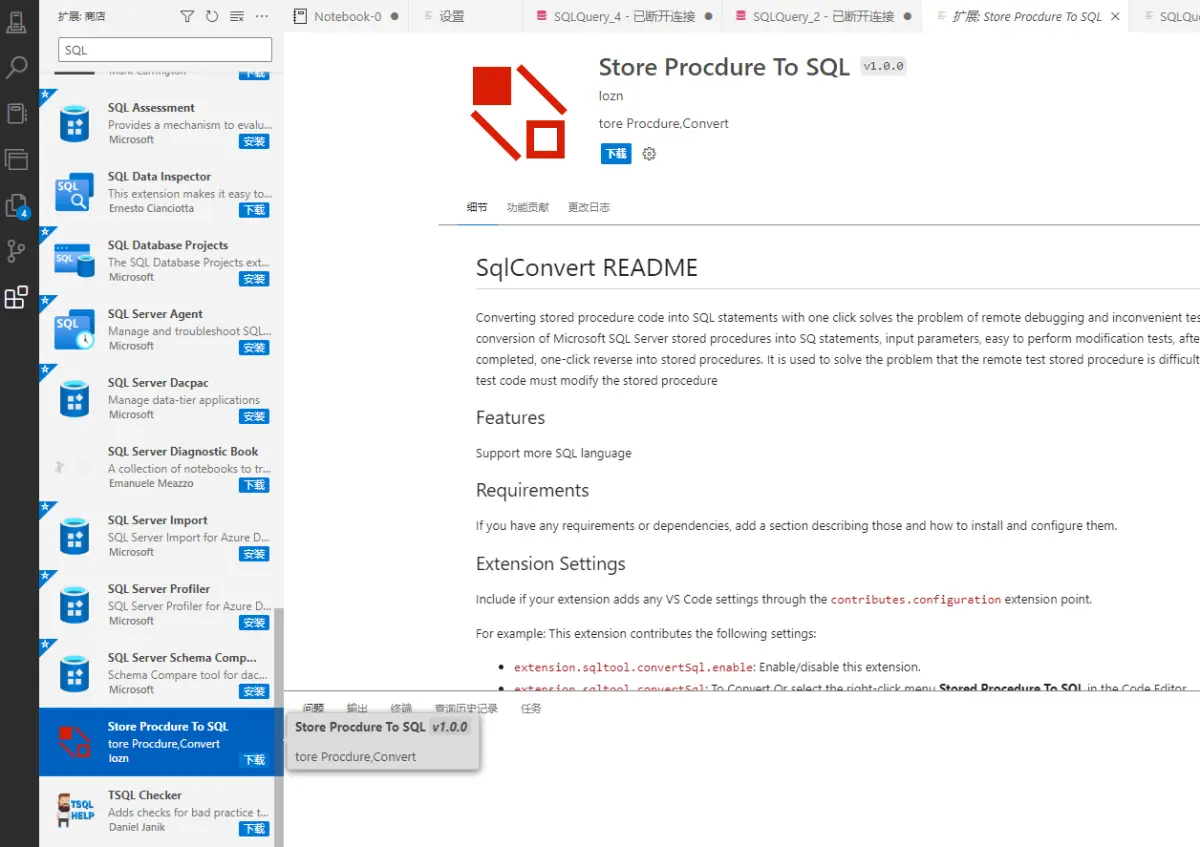This screenshot has width=1200, height=847.
Task: Click the lozn publisher name in header
Action: tap(611, 96)
